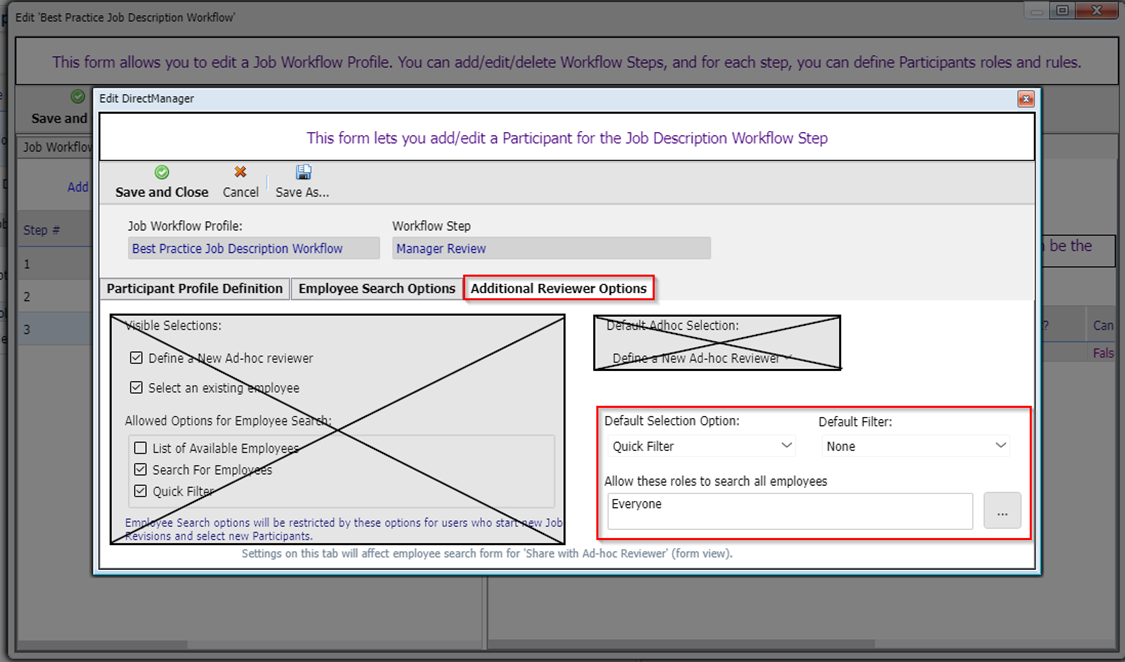Toggle Define a New Ad-hoc reviewer checkbox

click(137, 358)
